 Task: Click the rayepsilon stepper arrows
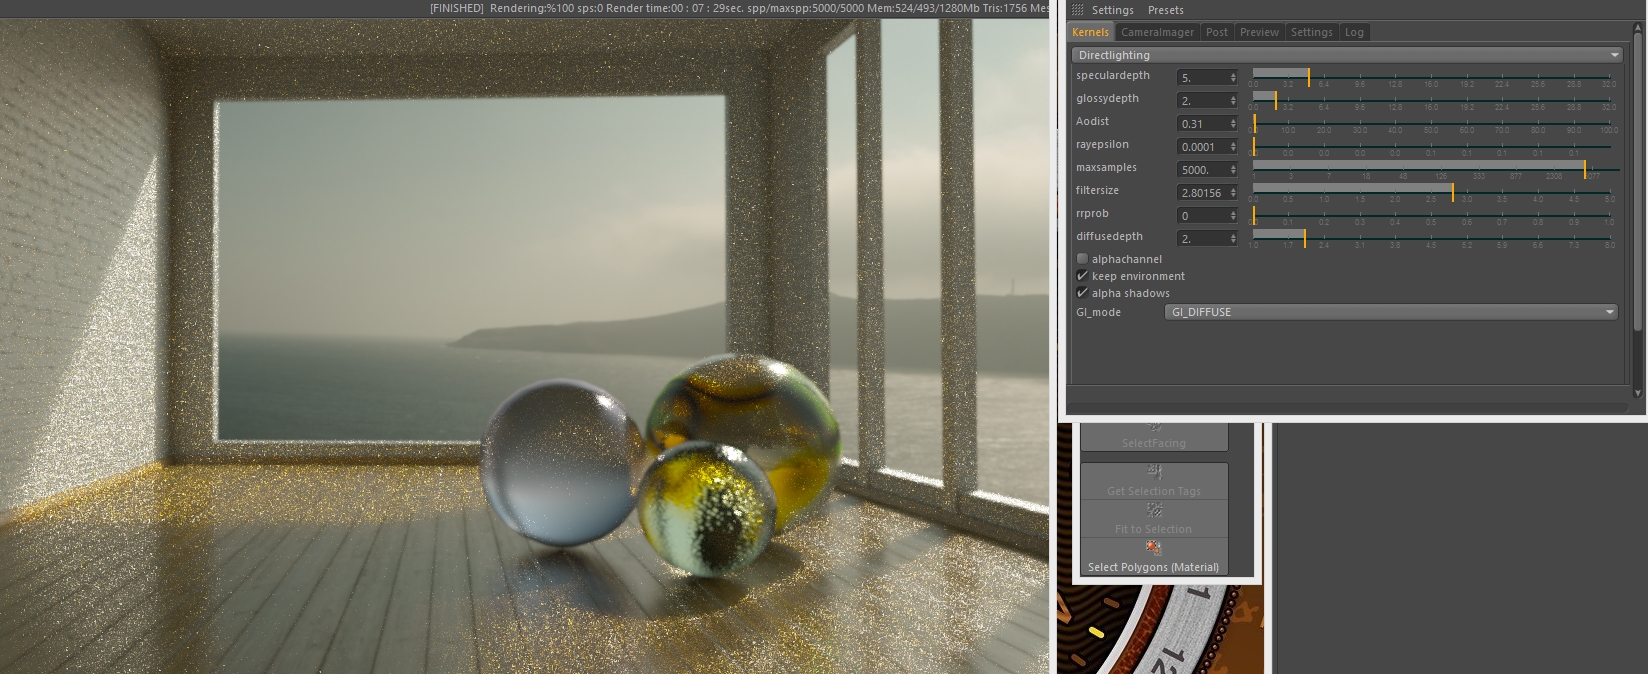(x=1233, y=147)
